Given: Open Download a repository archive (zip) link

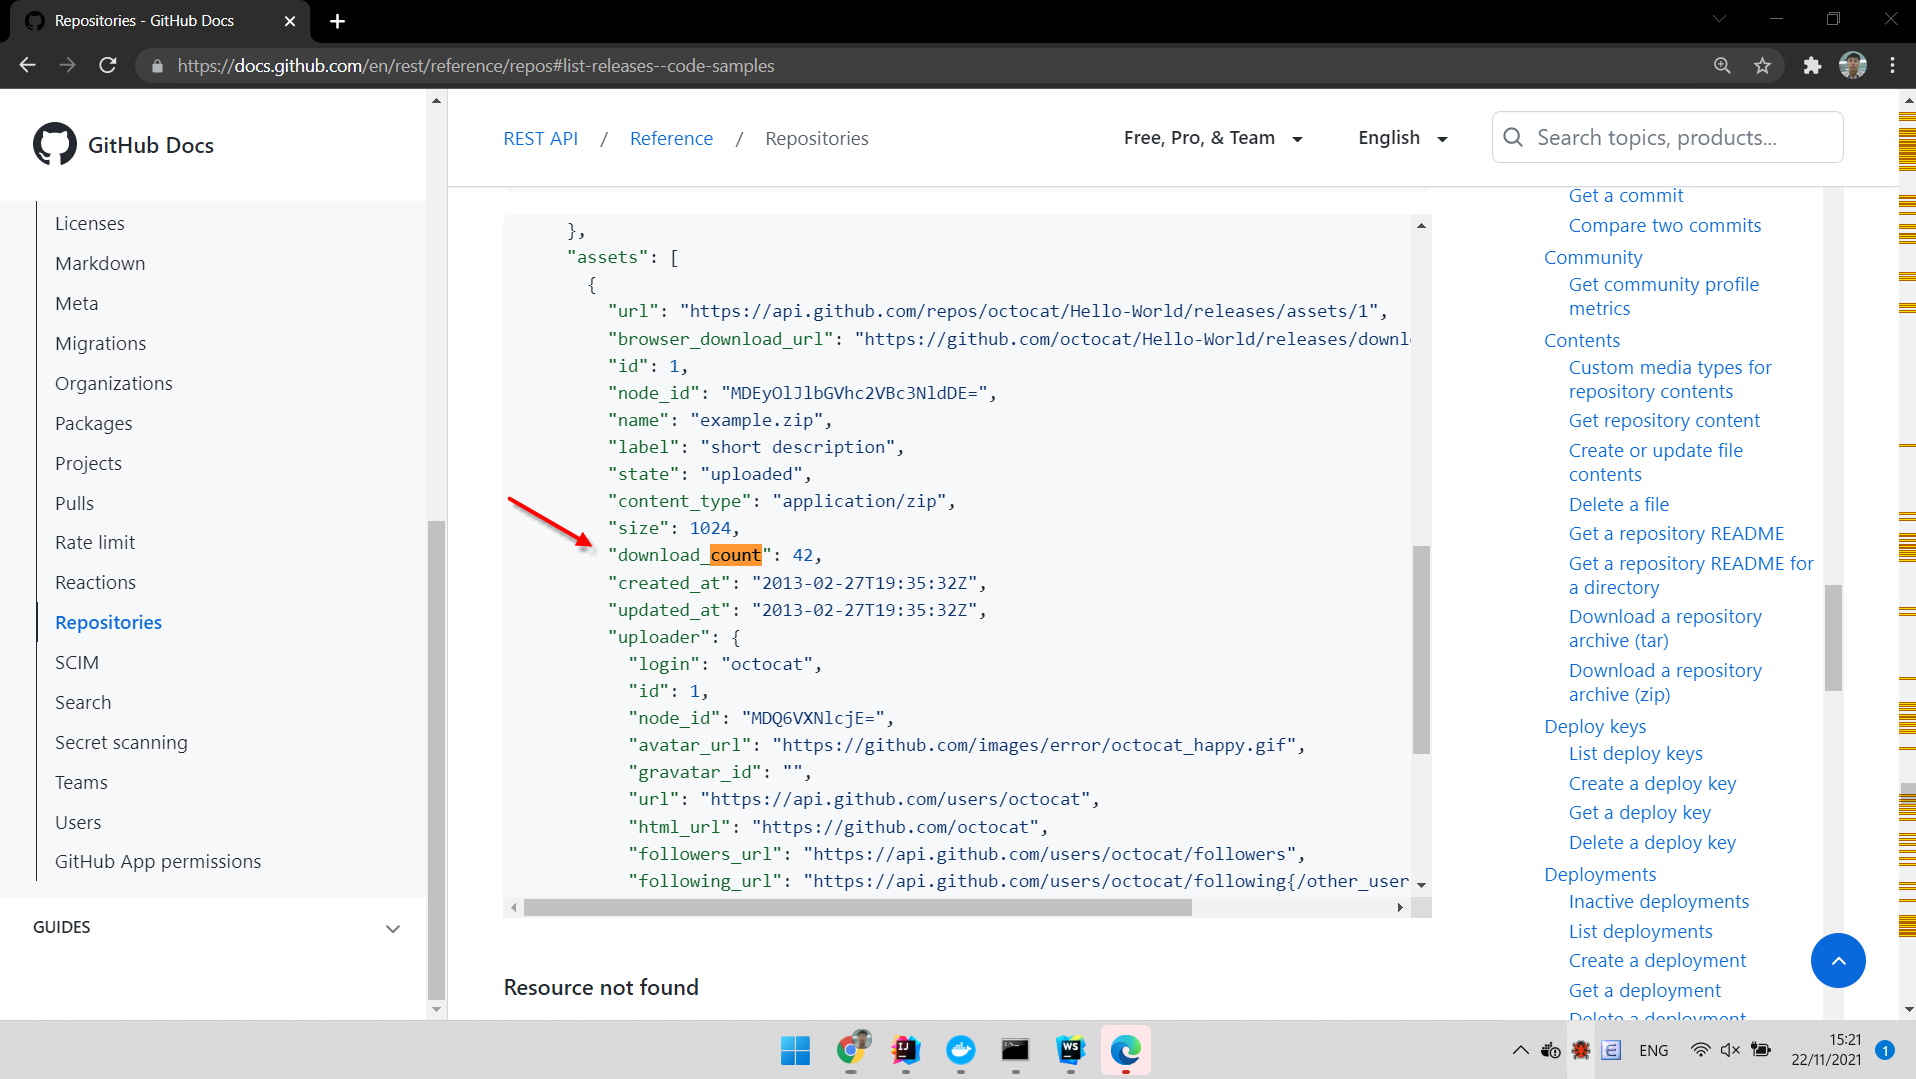Looking at the screenshot, I should click(x=1665, y=682).
